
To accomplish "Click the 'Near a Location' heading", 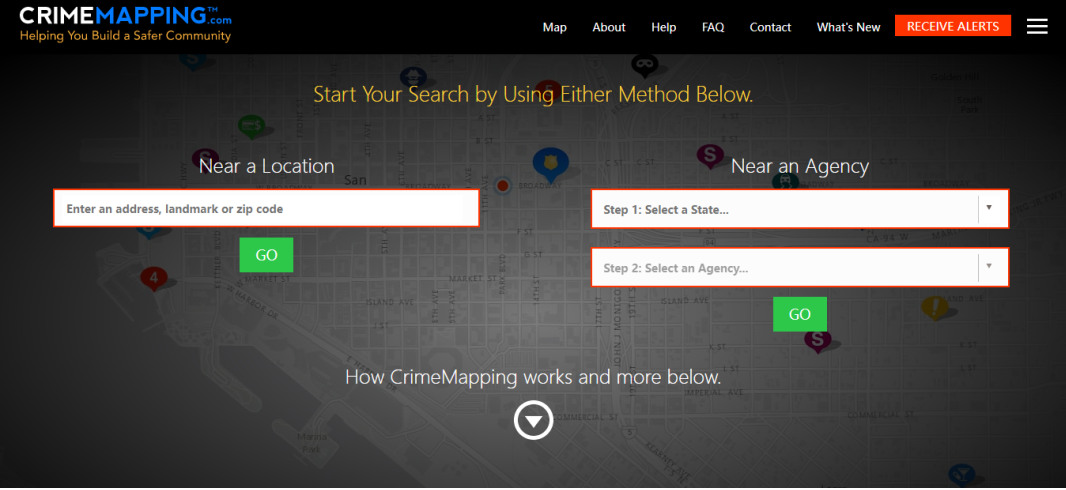I will point(266,166).
